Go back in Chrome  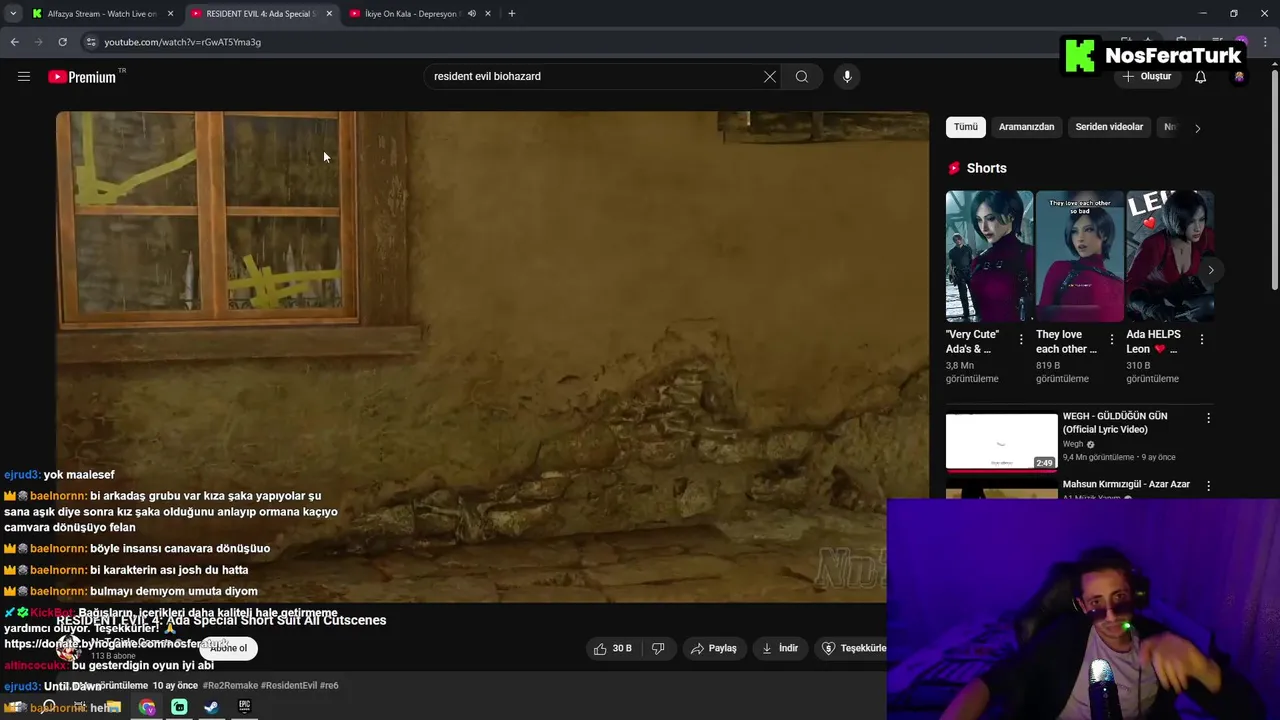(x=15, y=42)
